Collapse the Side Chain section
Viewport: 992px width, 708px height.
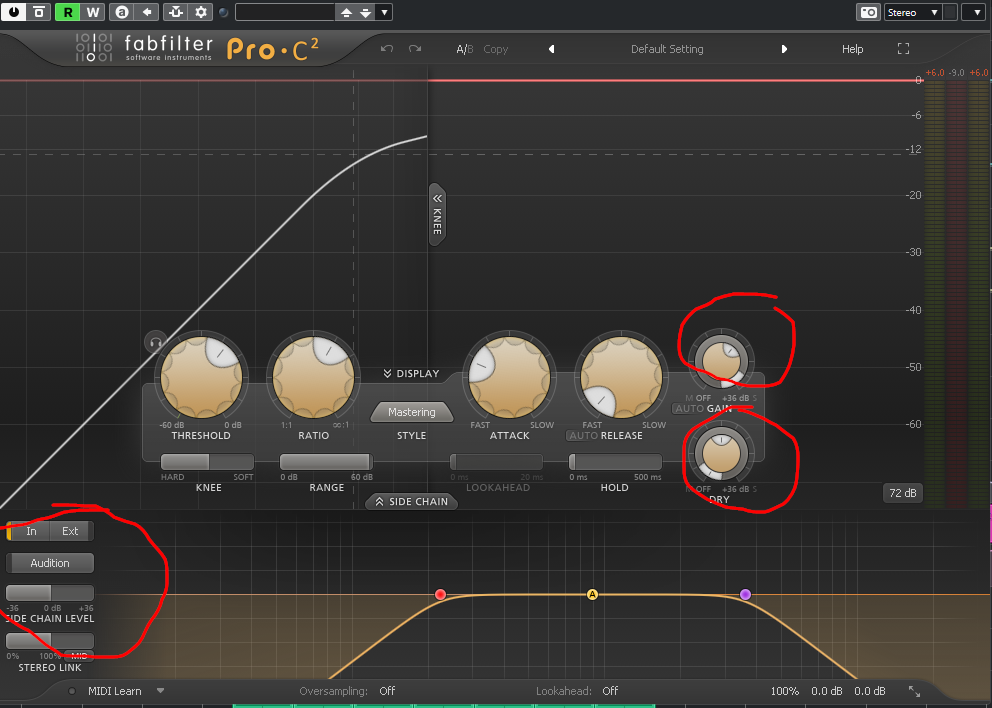(412, 502)
